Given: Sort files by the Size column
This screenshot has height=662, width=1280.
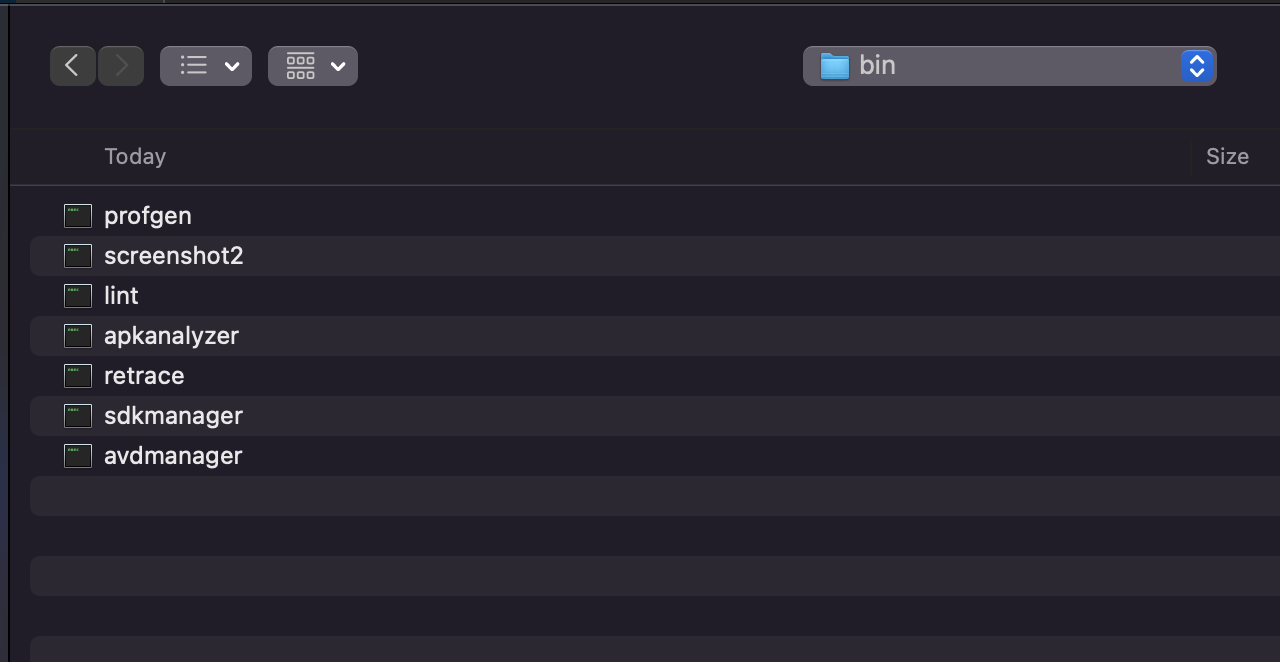Looking at the screenshot, I should point(1227,157).
